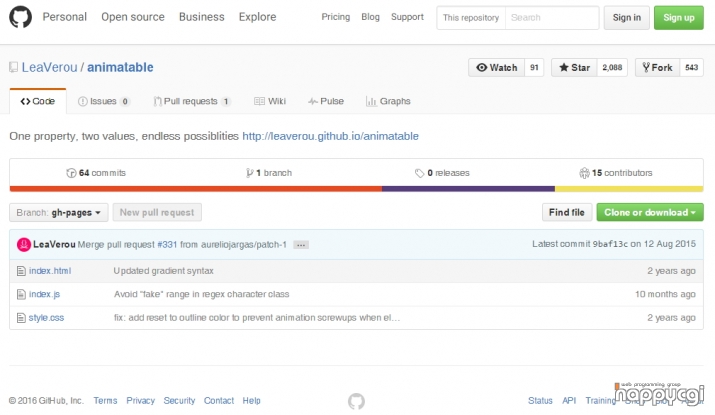Open the 64 commits link
This screenshot has width=715, height=415.
pos(96,173)
